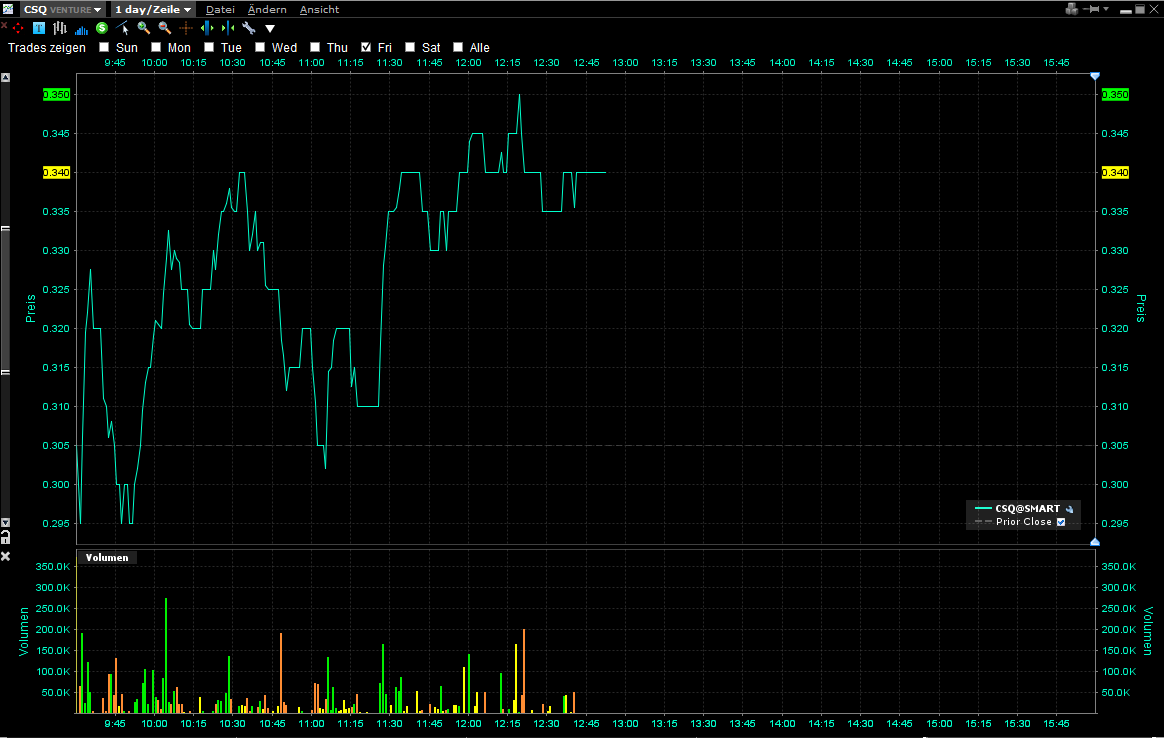Select the text annotation tool
Image resolution: width=1164 pixels, height=738 pixels.
(x=37, y=28)
